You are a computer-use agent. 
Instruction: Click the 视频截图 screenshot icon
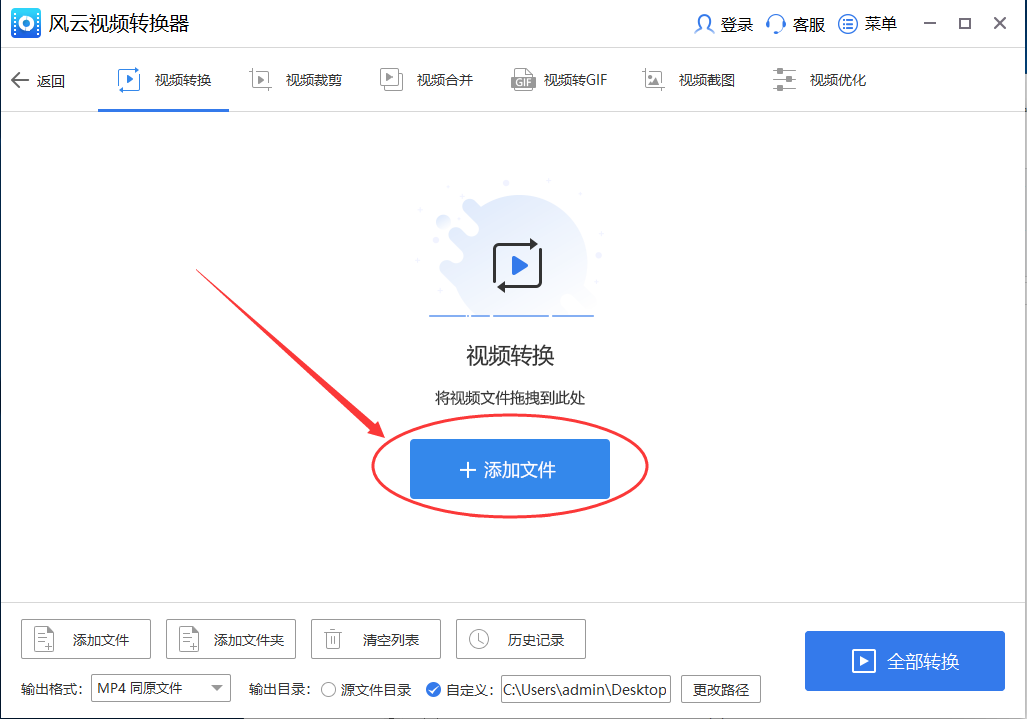pyautogui.click(x=653, y=80)
